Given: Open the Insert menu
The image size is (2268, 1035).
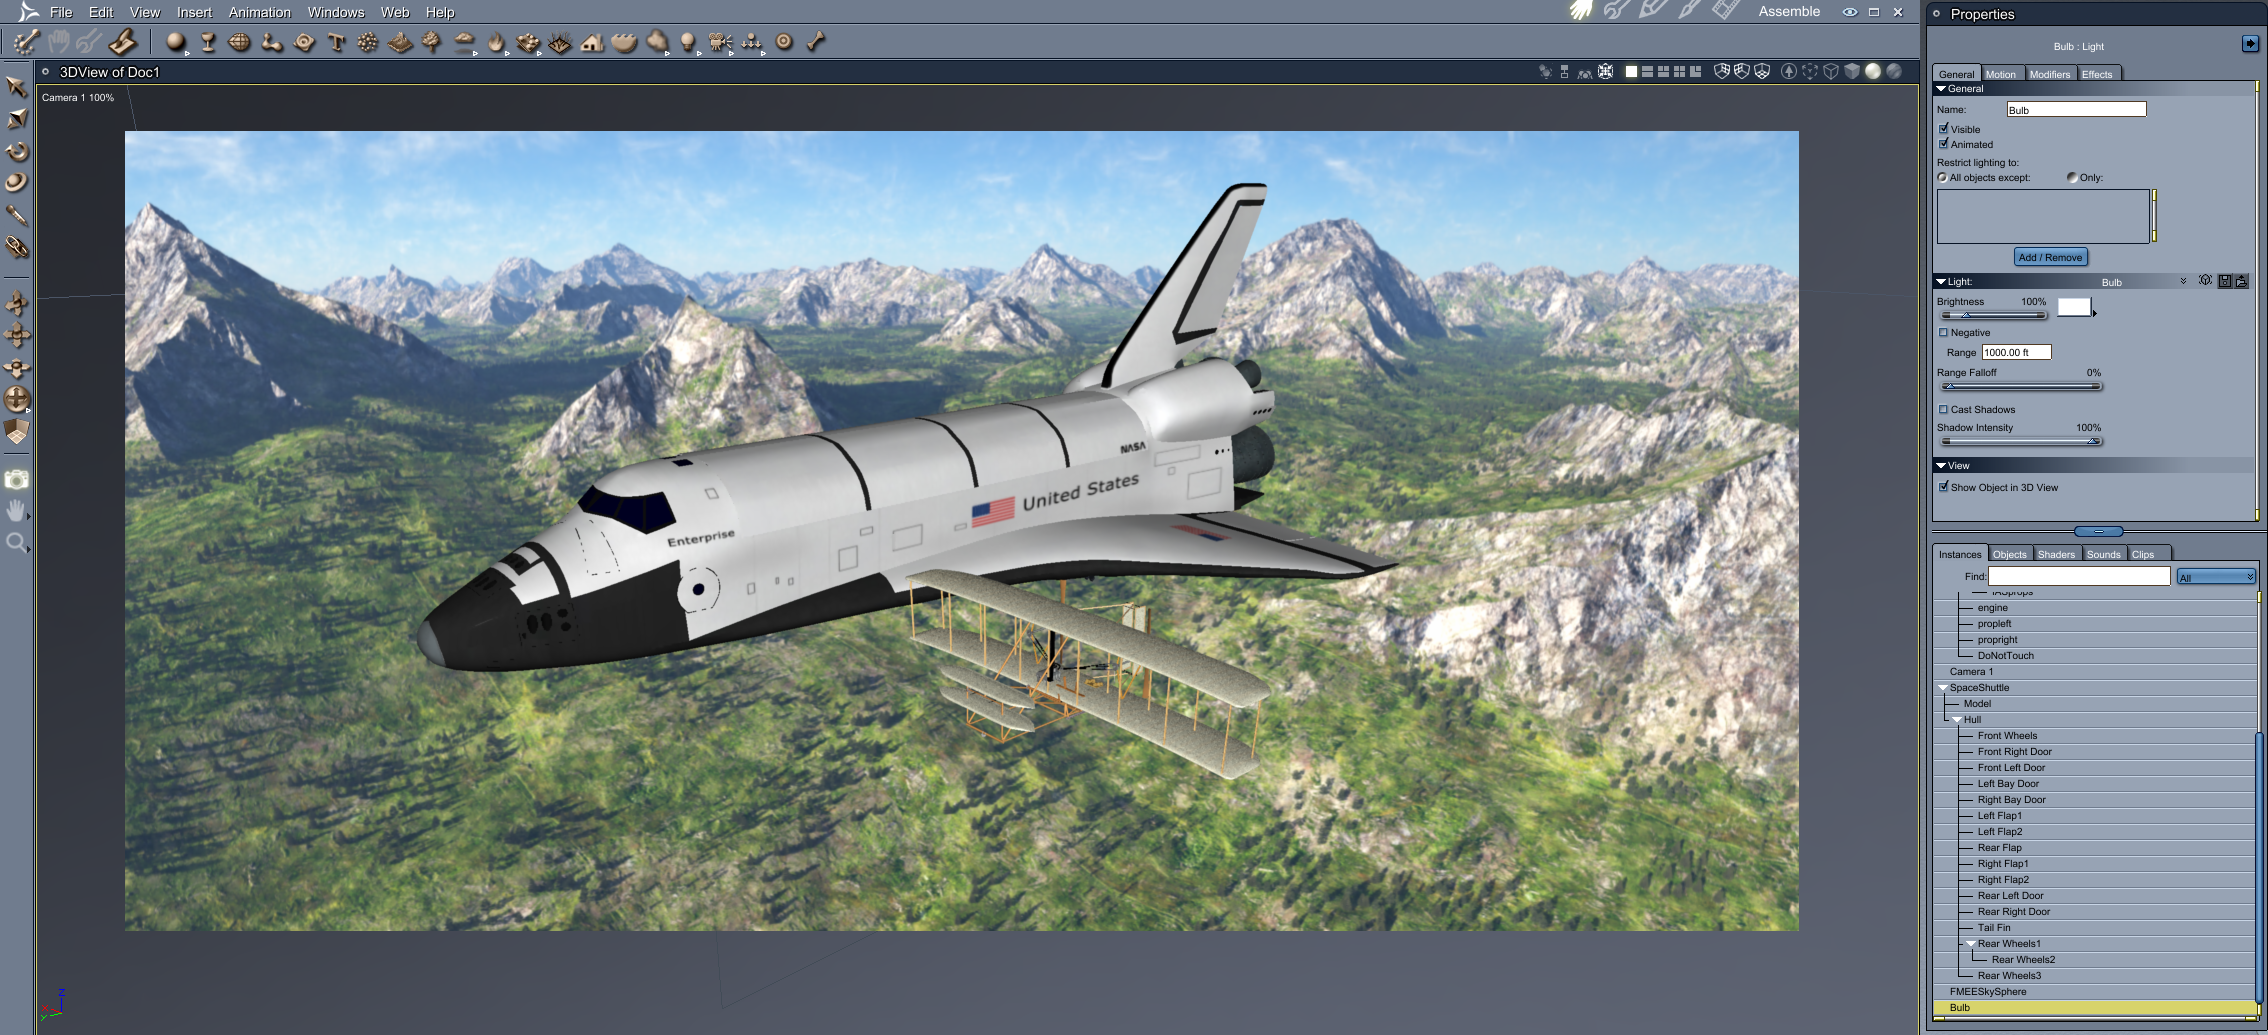Looking at the screenshot, I should coord(194,12).
